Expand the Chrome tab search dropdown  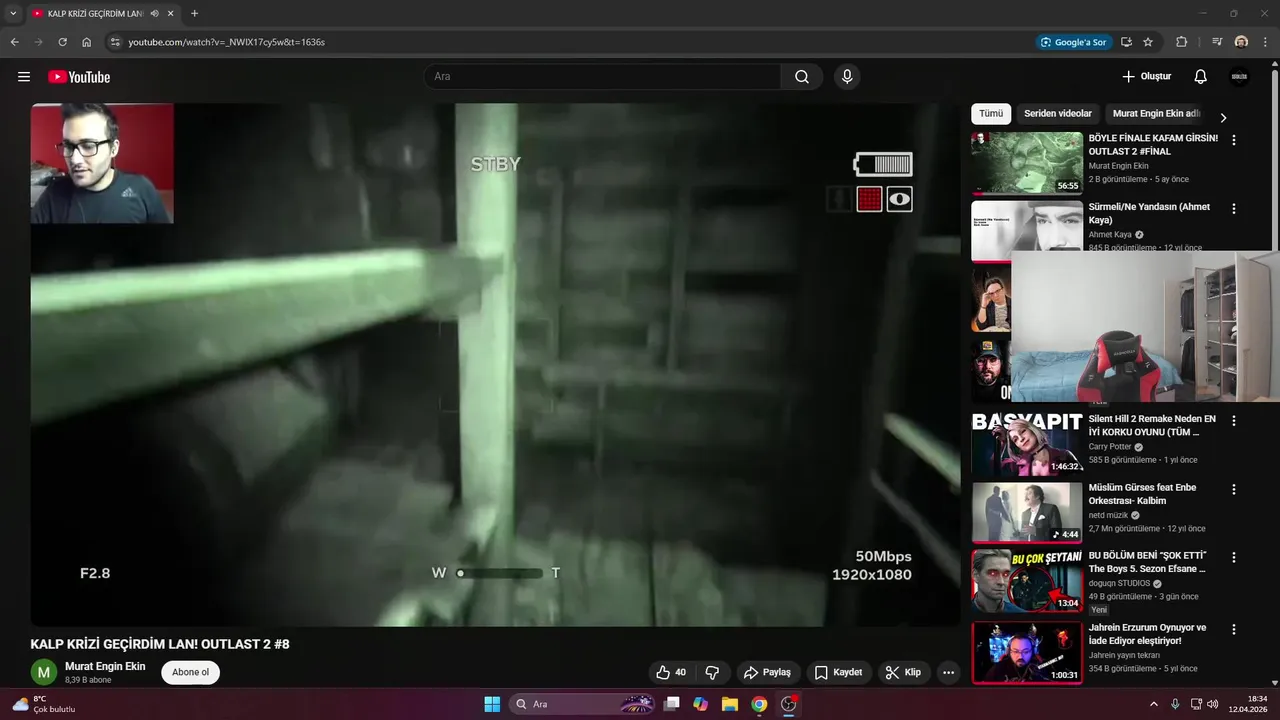coord(13,13)
